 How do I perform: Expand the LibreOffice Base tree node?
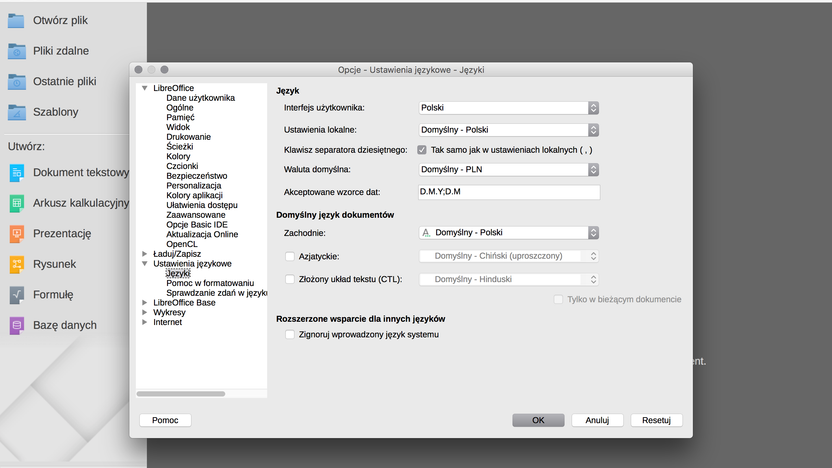pyautogui.click(x=144, y=303)
